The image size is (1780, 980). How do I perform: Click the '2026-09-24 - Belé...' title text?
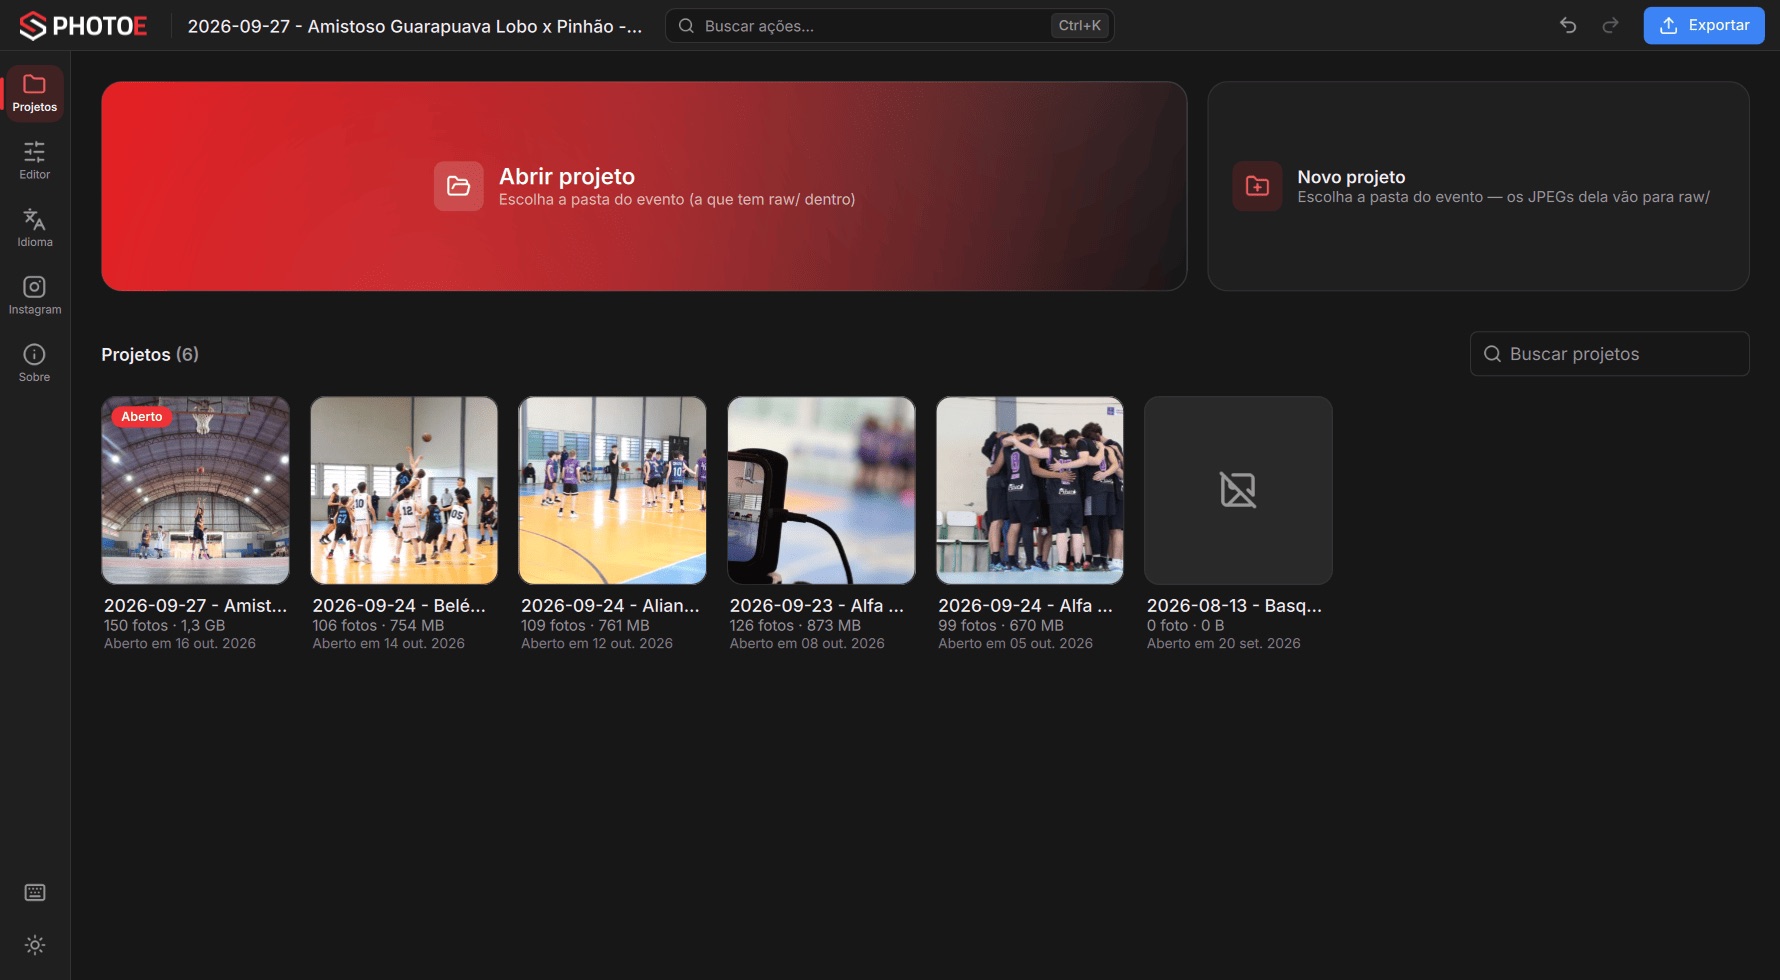(x=399, y=606)
